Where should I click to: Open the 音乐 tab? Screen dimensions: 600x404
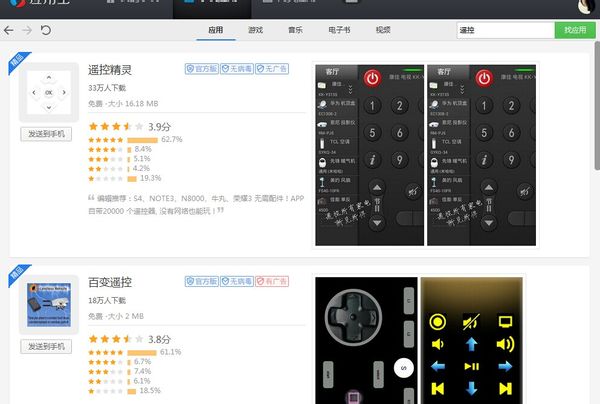coord(295,30)
